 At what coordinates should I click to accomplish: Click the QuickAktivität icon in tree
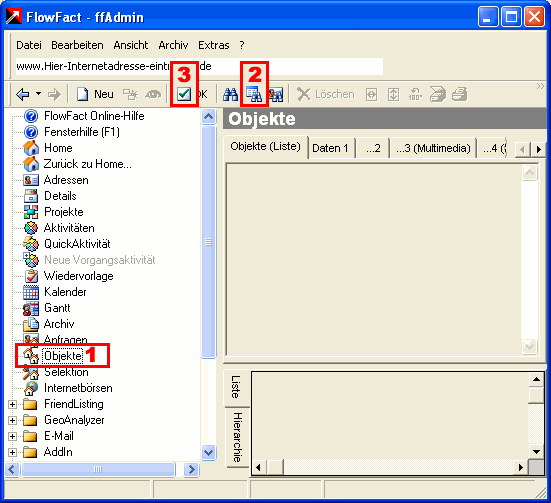click(31, 244)
